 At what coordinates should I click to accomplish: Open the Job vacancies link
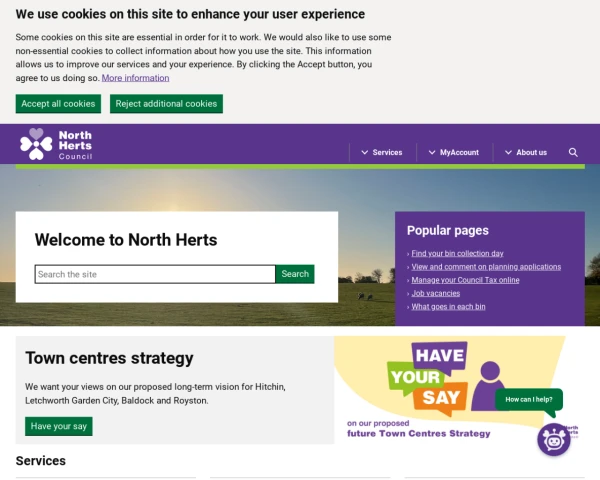pos(435,293)
